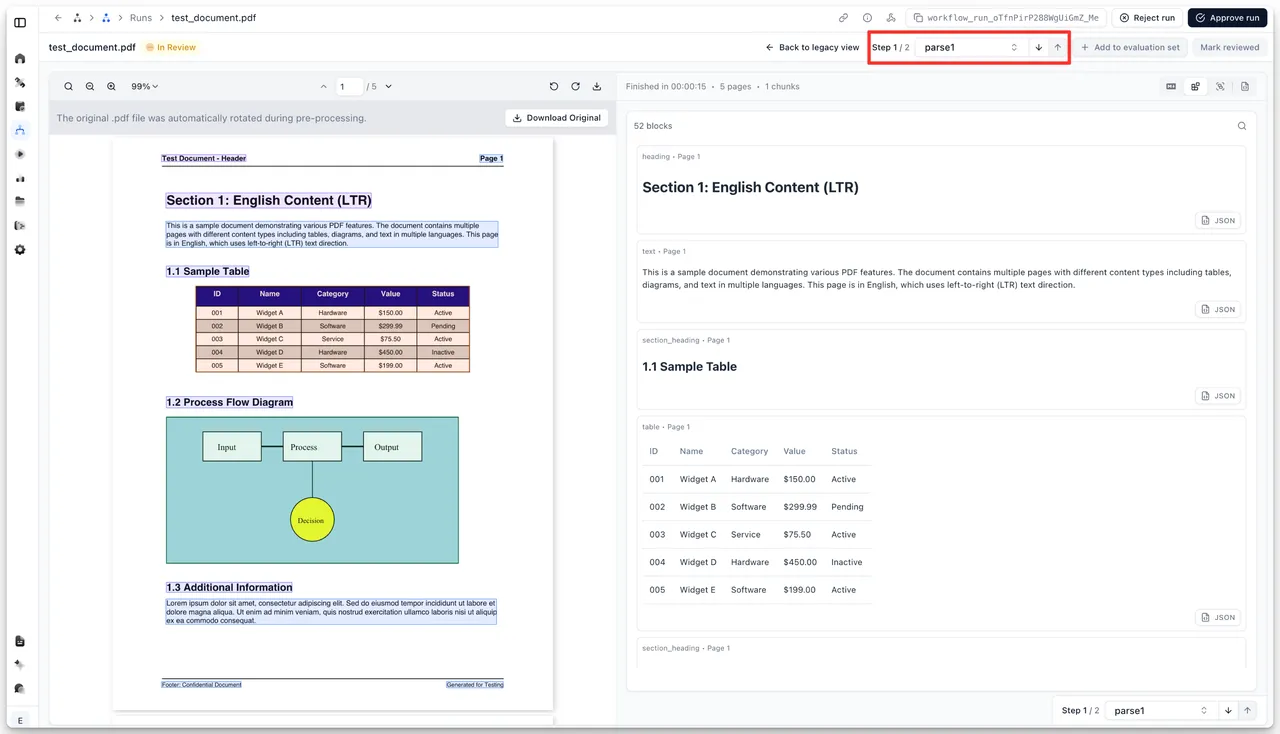The width and height of the screenshot is (1280, 734).
Task: Select the highlighted workflows icon in sidebar
Action: pos(20,130)
